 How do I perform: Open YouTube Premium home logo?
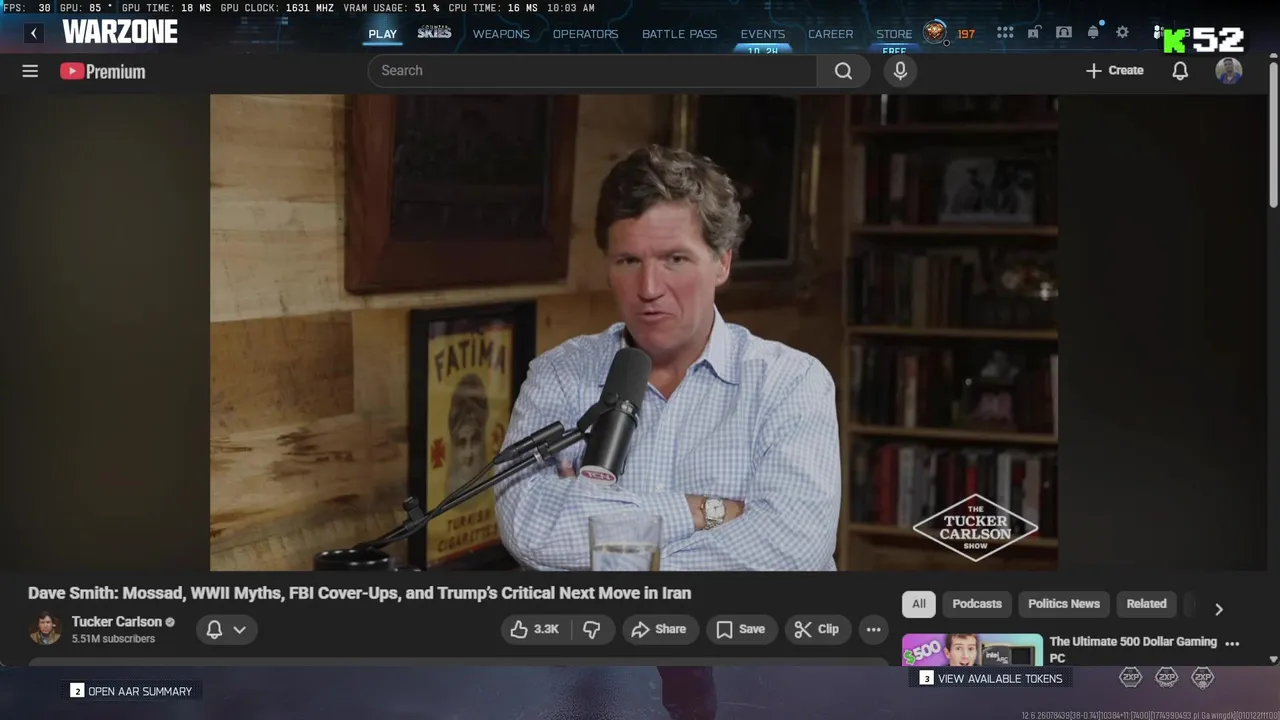click(x=102, y=71)
